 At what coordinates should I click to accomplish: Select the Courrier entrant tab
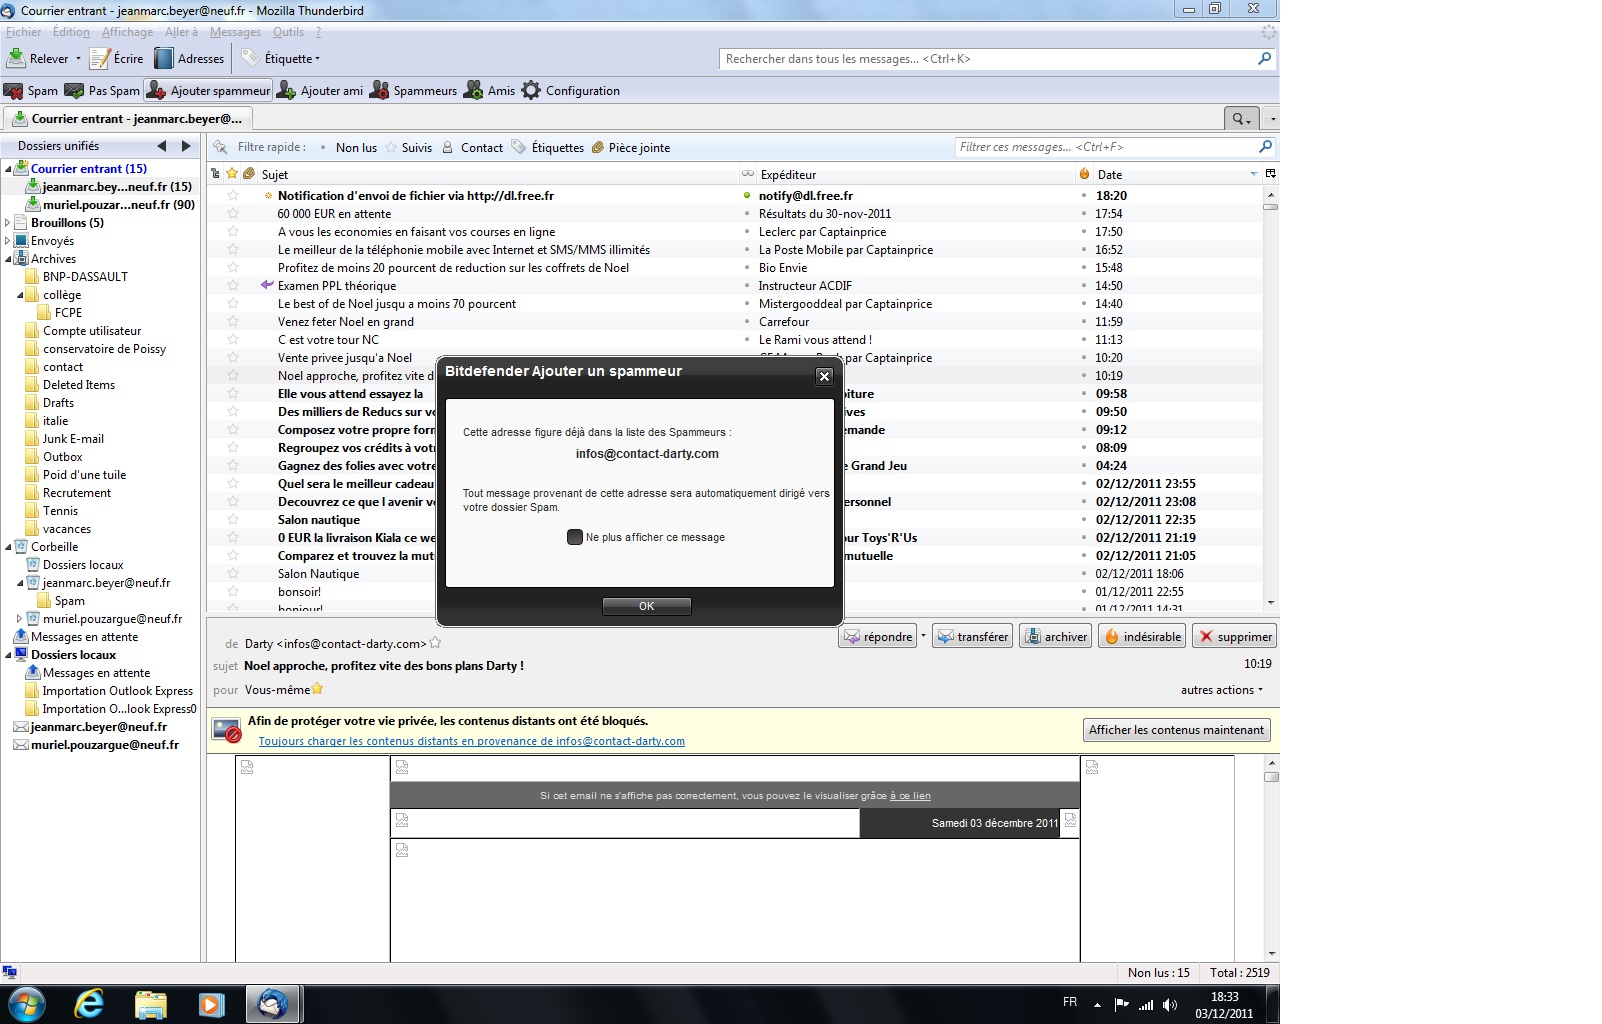click(127, 119)
